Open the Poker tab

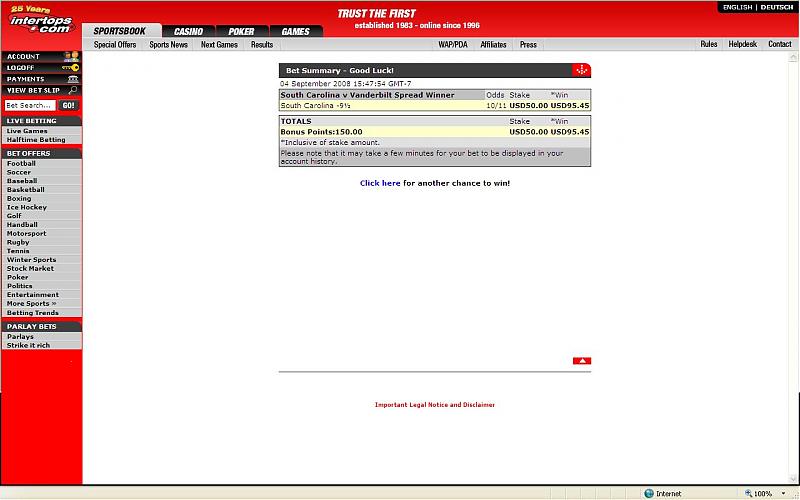coord(241,31)
